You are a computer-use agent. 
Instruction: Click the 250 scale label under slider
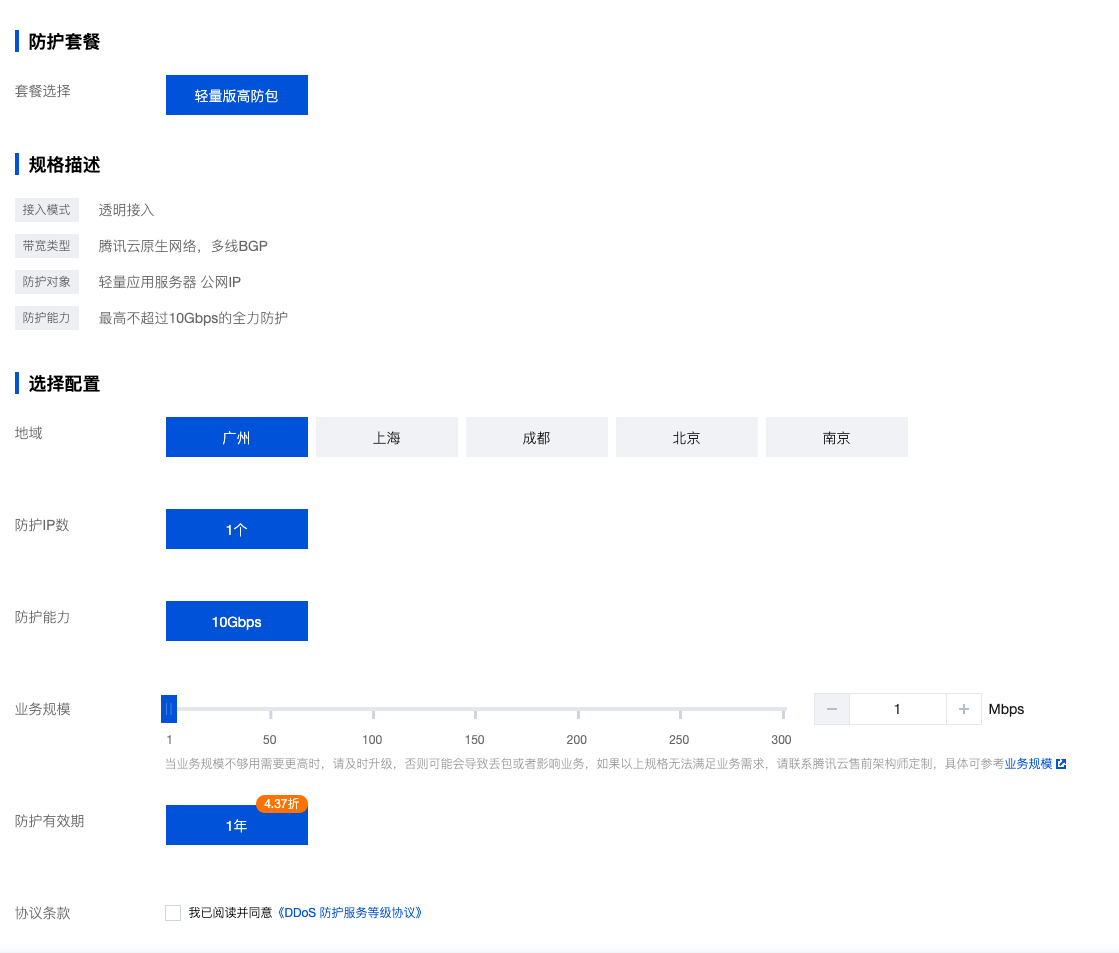[x=679, y=740]
